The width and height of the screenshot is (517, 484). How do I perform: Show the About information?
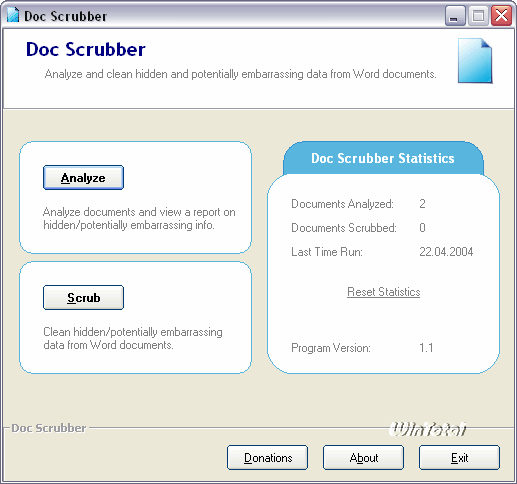[363, 457]
